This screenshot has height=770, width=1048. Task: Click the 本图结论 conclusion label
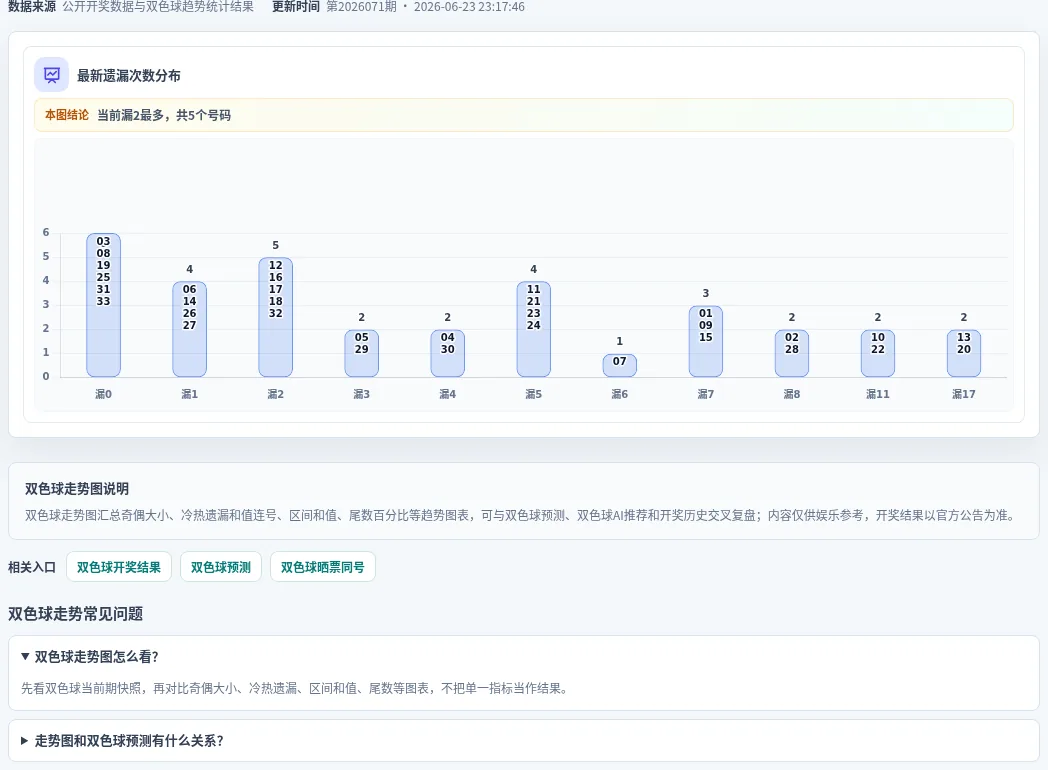[x=67, y=115]
